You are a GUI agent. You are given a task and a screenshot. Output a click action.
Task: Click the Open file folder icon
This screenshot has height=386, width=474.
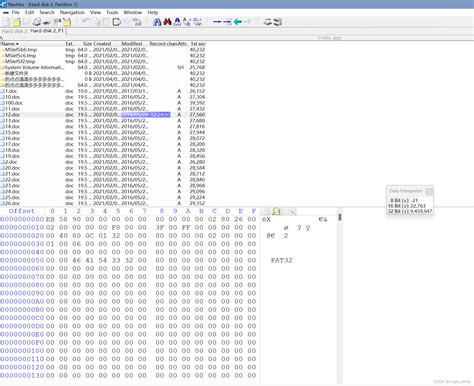pos(17,22)
